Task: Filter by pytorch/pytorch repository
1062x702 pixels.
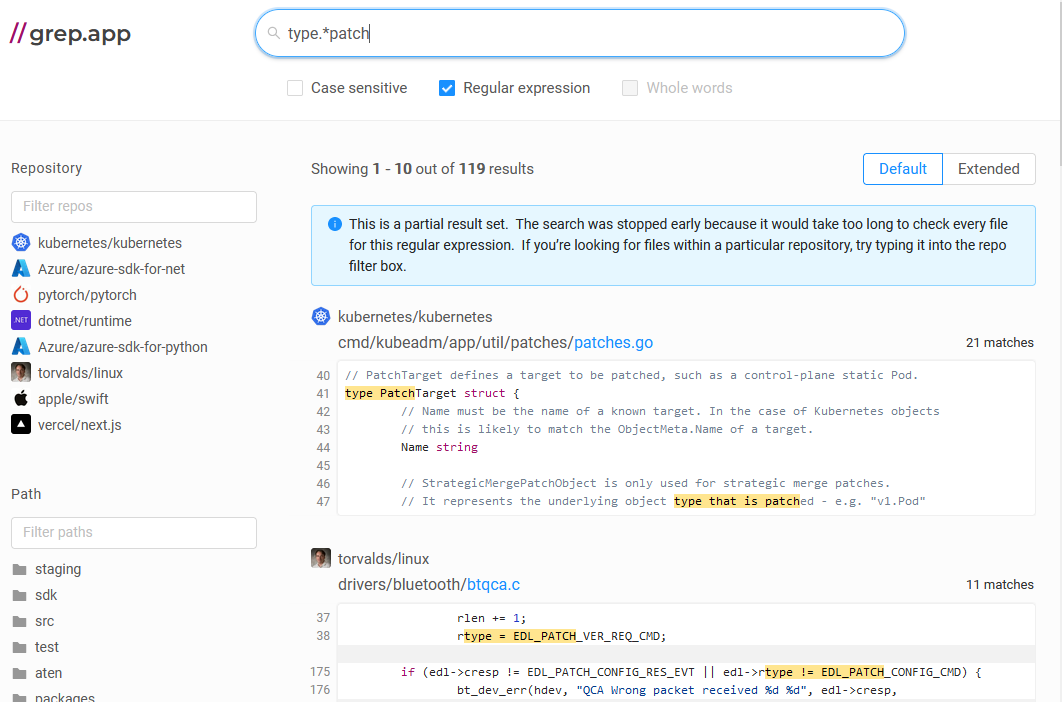Action: 87,295
